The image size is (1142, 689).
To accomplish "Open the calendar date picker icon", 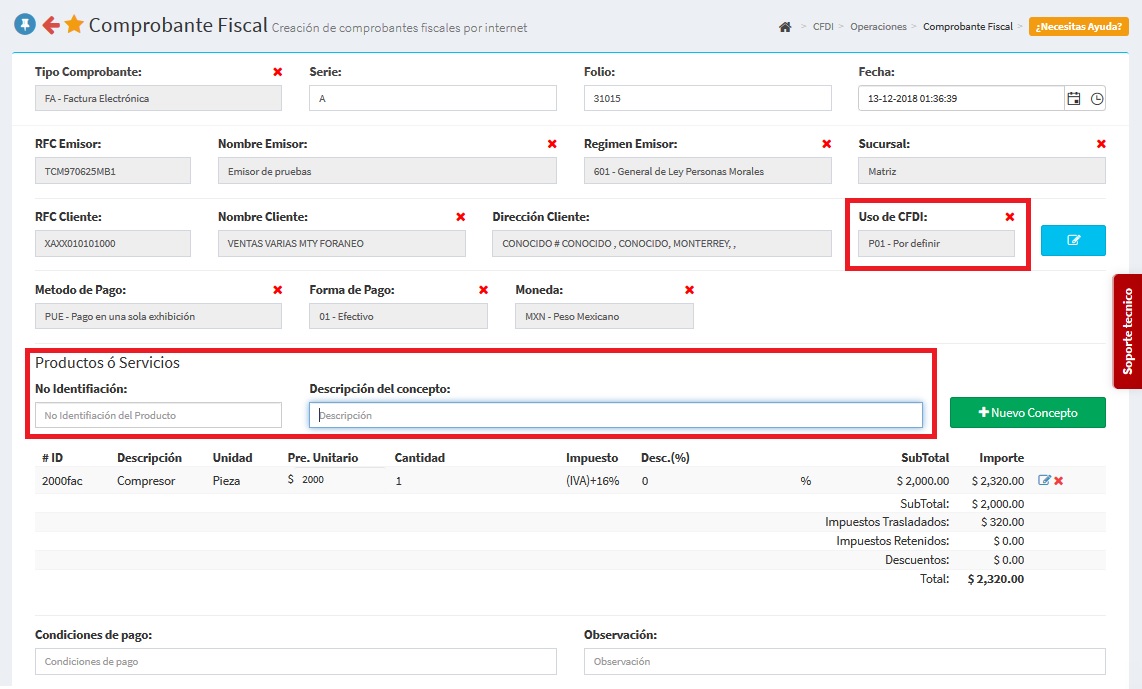I will pos(1074,98).
